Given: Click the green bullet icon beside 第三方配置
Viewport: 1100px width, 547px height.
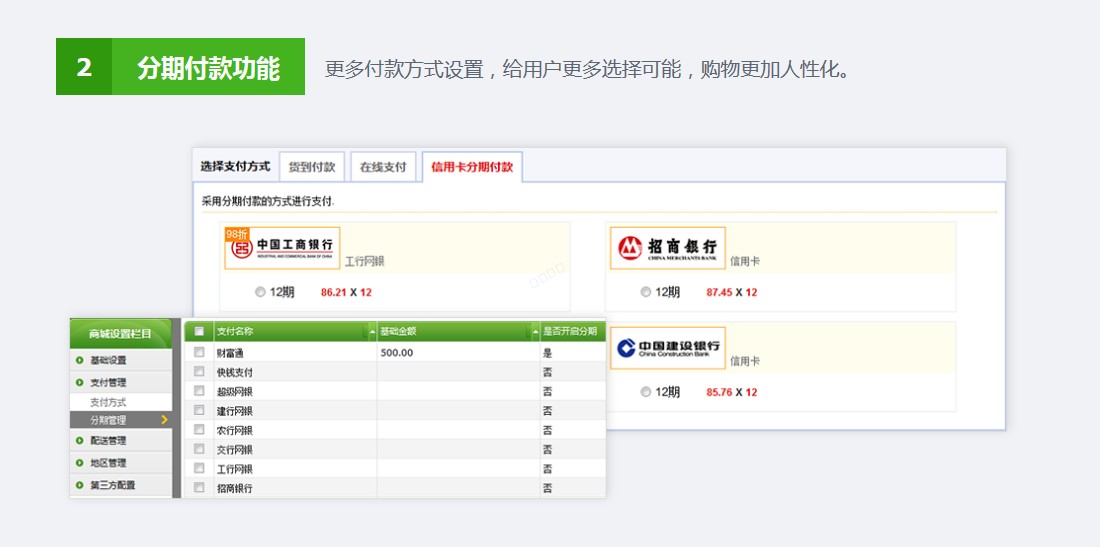Looking at the screenshot, I should [x=79, y=485].
